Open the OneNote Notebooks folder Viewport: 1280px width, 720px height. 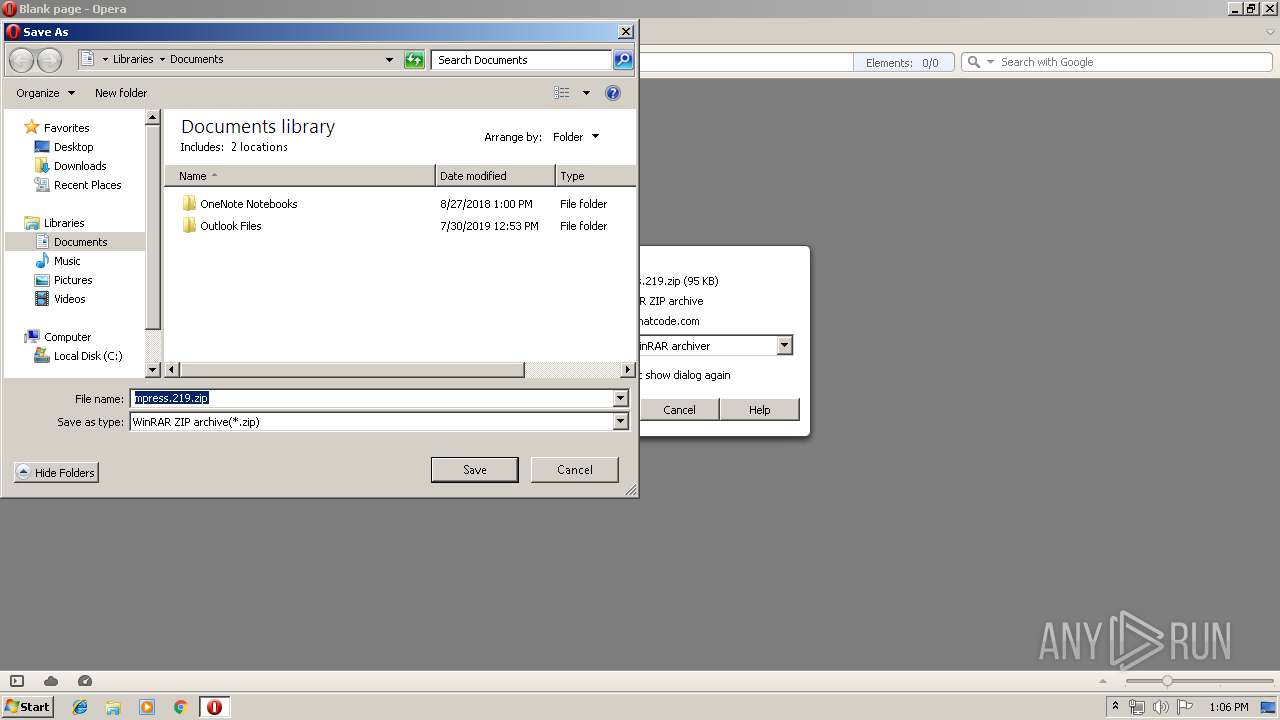[x=248, y=204]
